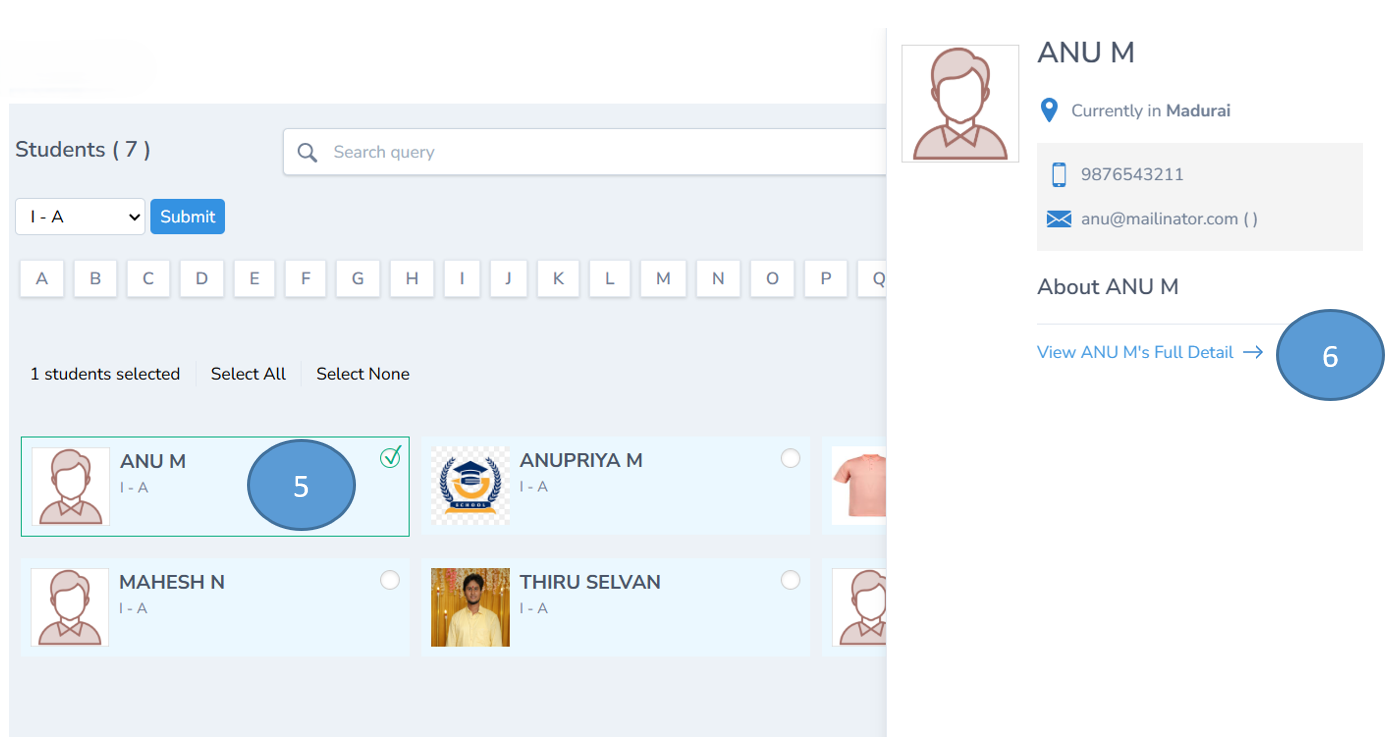
Task: Click the arrow icon after View ANU M's Full Detail
Action: 1251,352
